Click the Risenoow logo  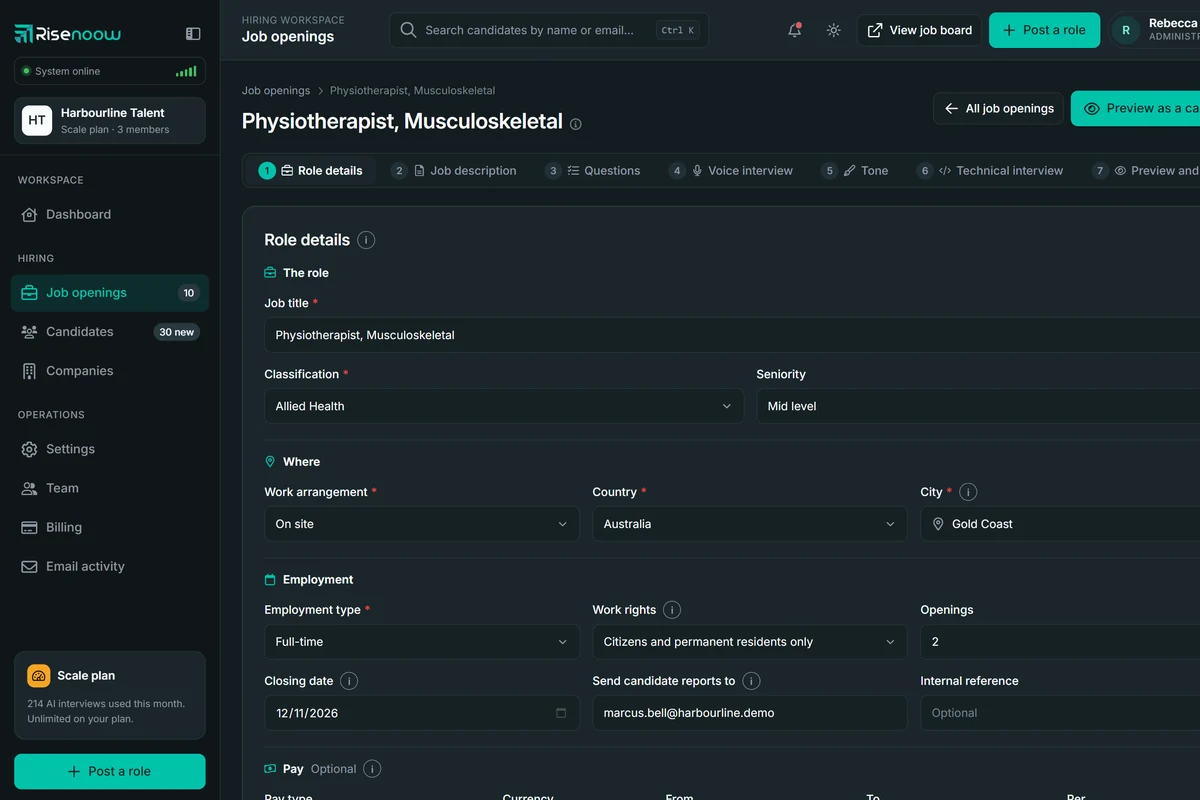[68, 34]
